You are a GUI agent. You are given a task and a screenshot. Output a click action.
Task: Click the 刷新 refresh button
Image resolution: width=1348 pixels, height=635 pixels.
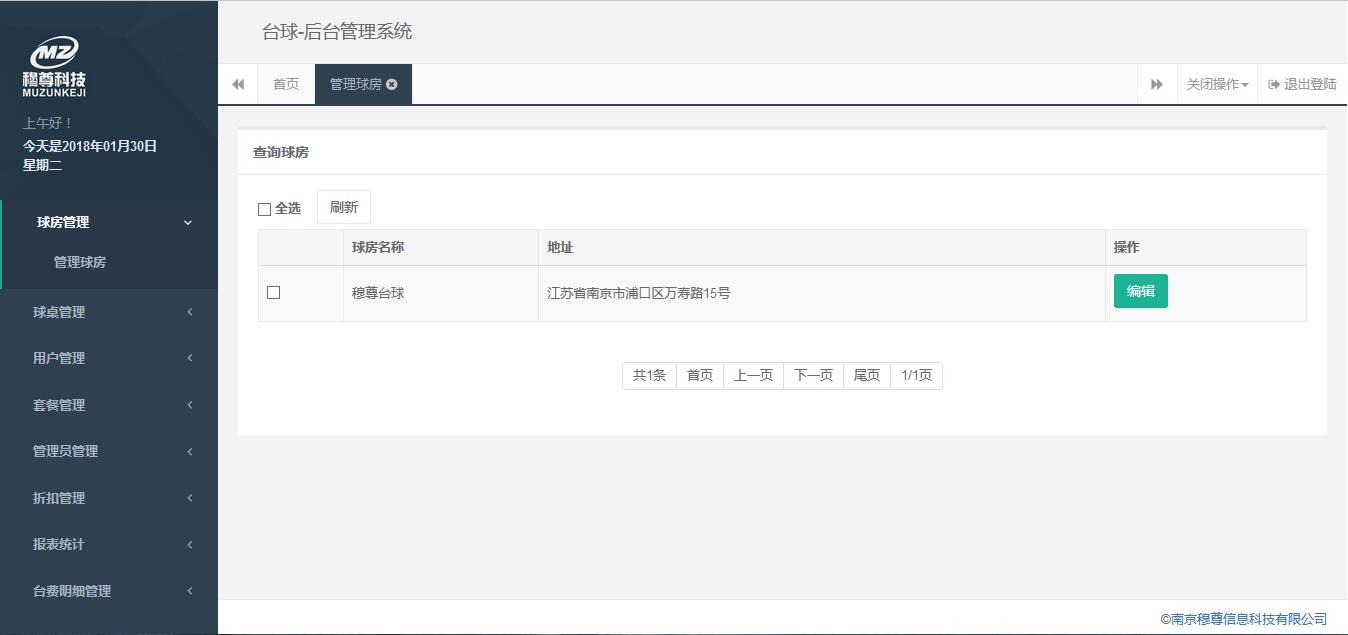tap(343, 207)
